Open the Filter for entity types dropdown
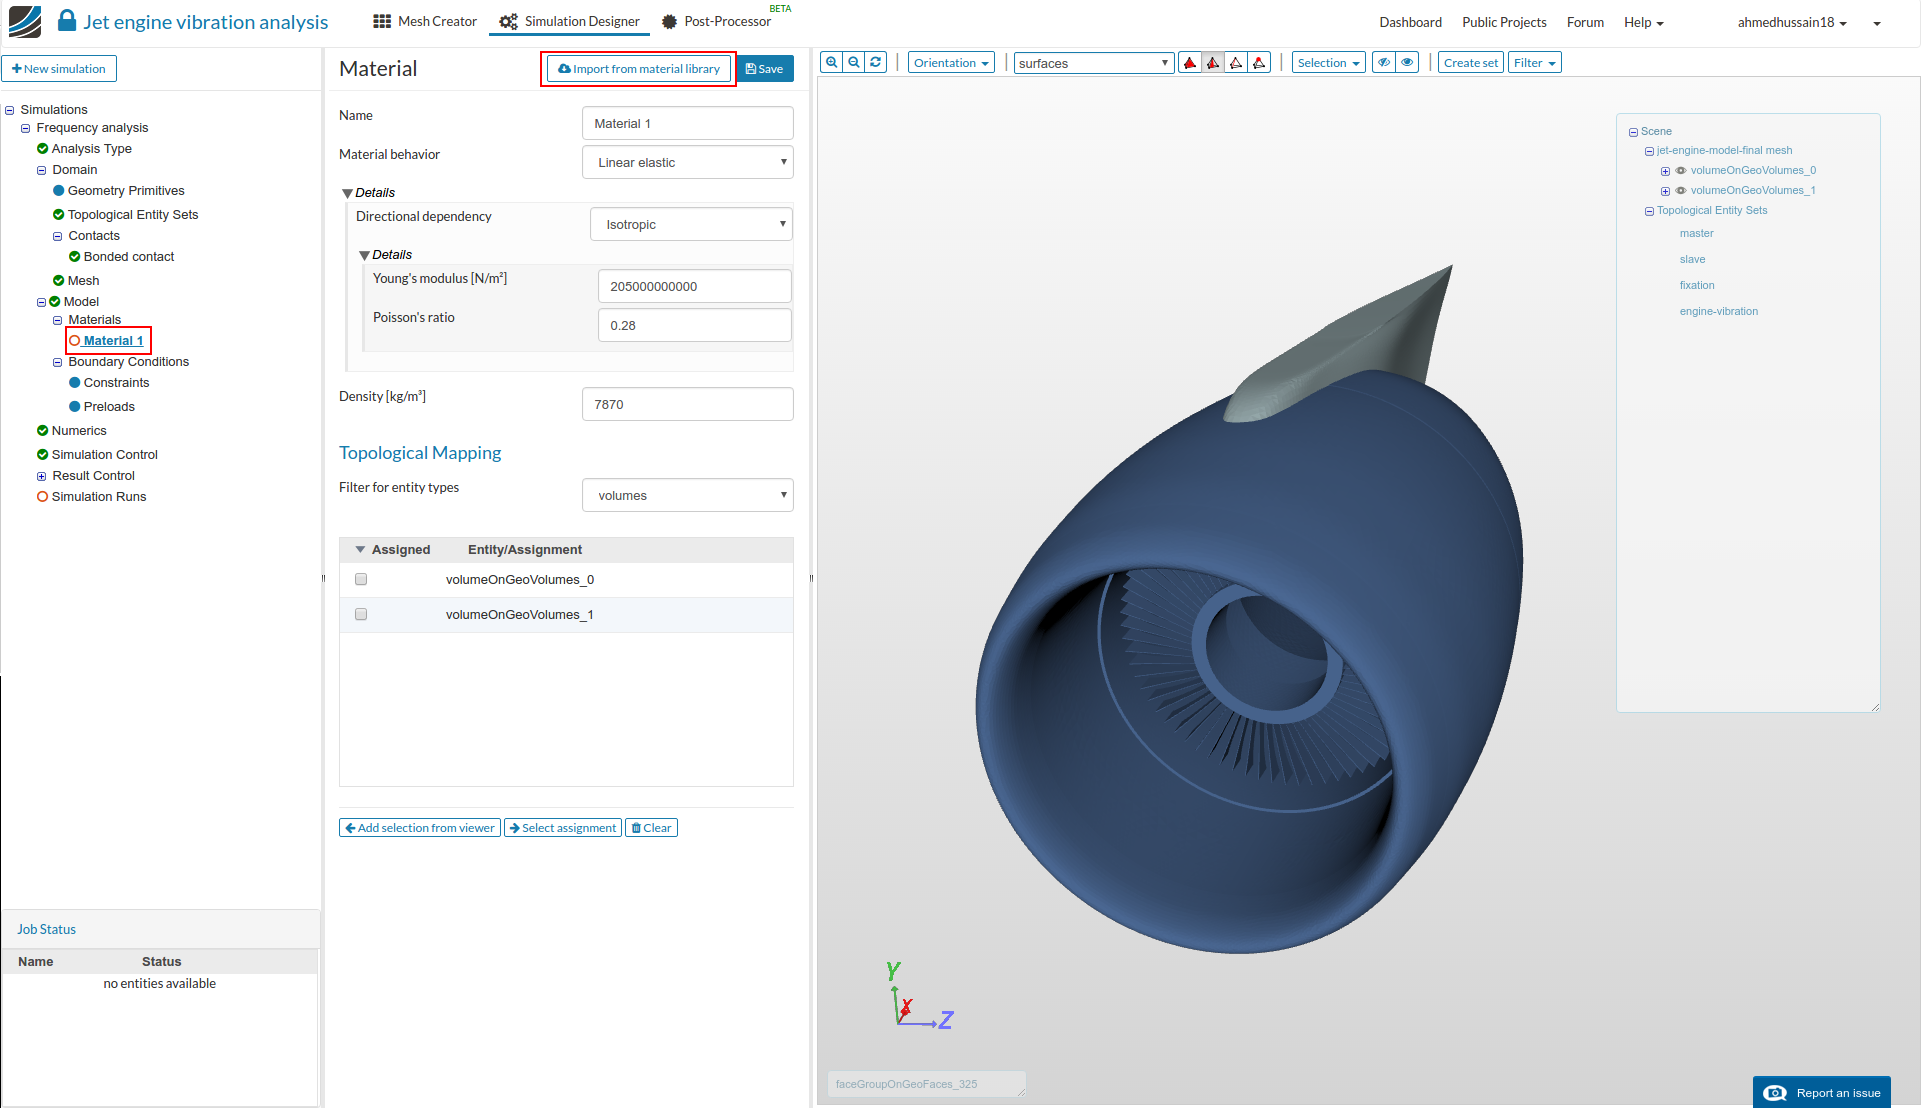Screen dimensions: 1921x1108 [x=687, y=495]
